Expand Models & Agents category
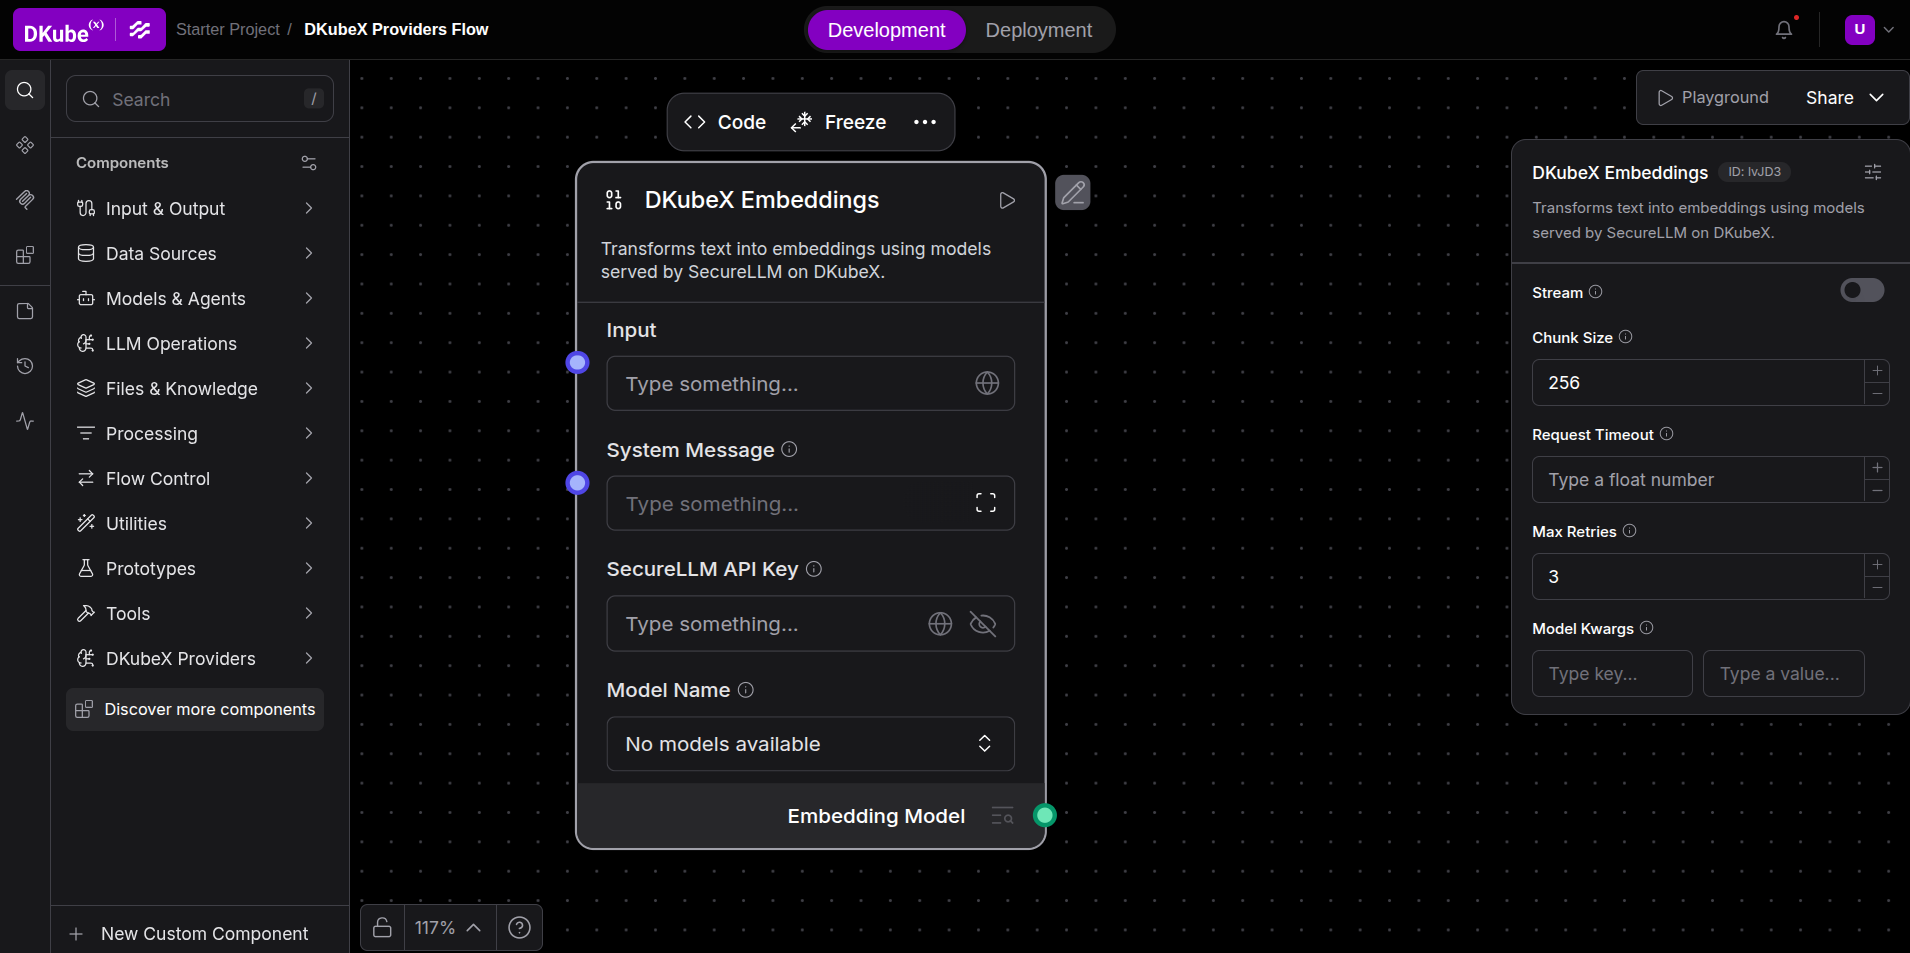 coord(196,298)
